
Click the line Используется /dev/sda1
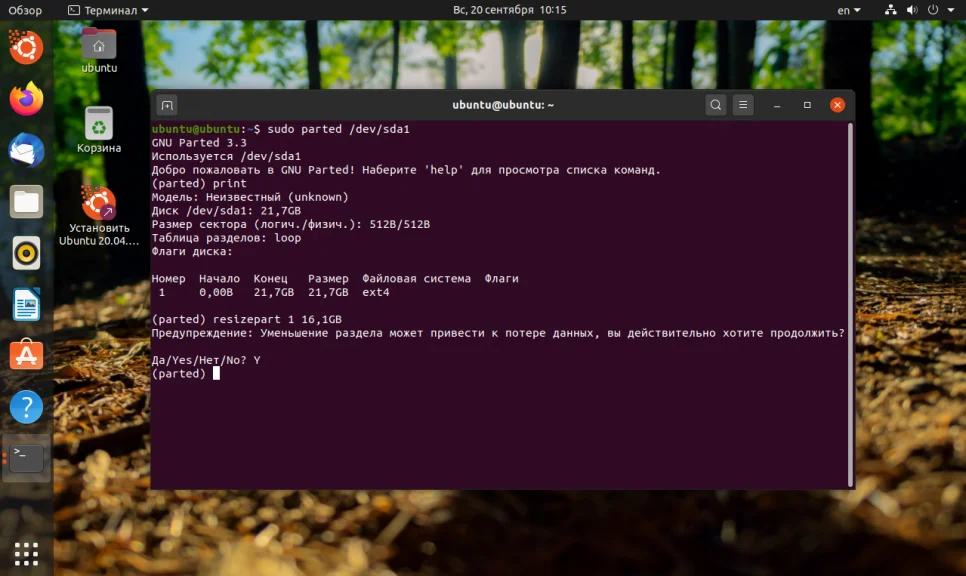click(x=226, y=156)
